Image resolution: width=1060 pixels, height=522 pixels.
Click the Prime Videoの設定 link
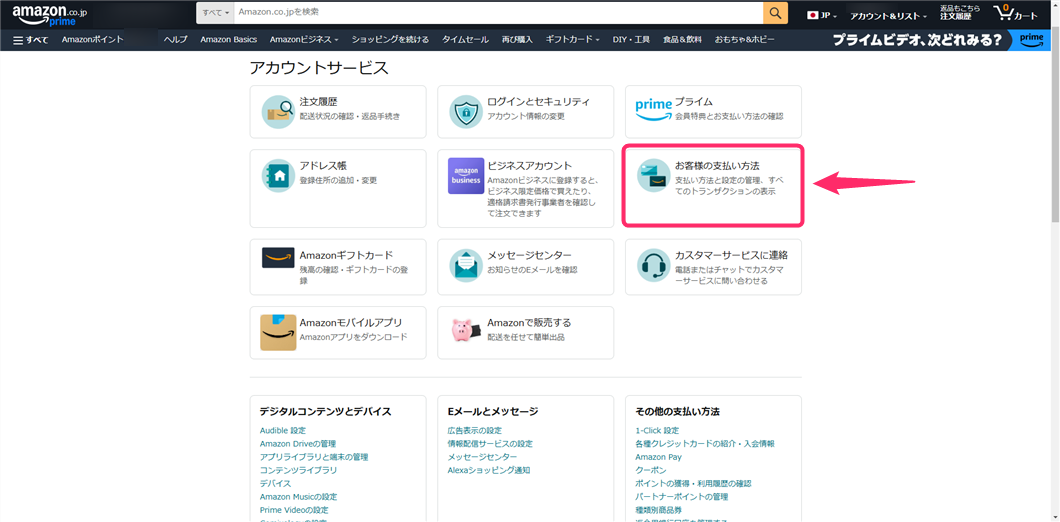(294, 510)
